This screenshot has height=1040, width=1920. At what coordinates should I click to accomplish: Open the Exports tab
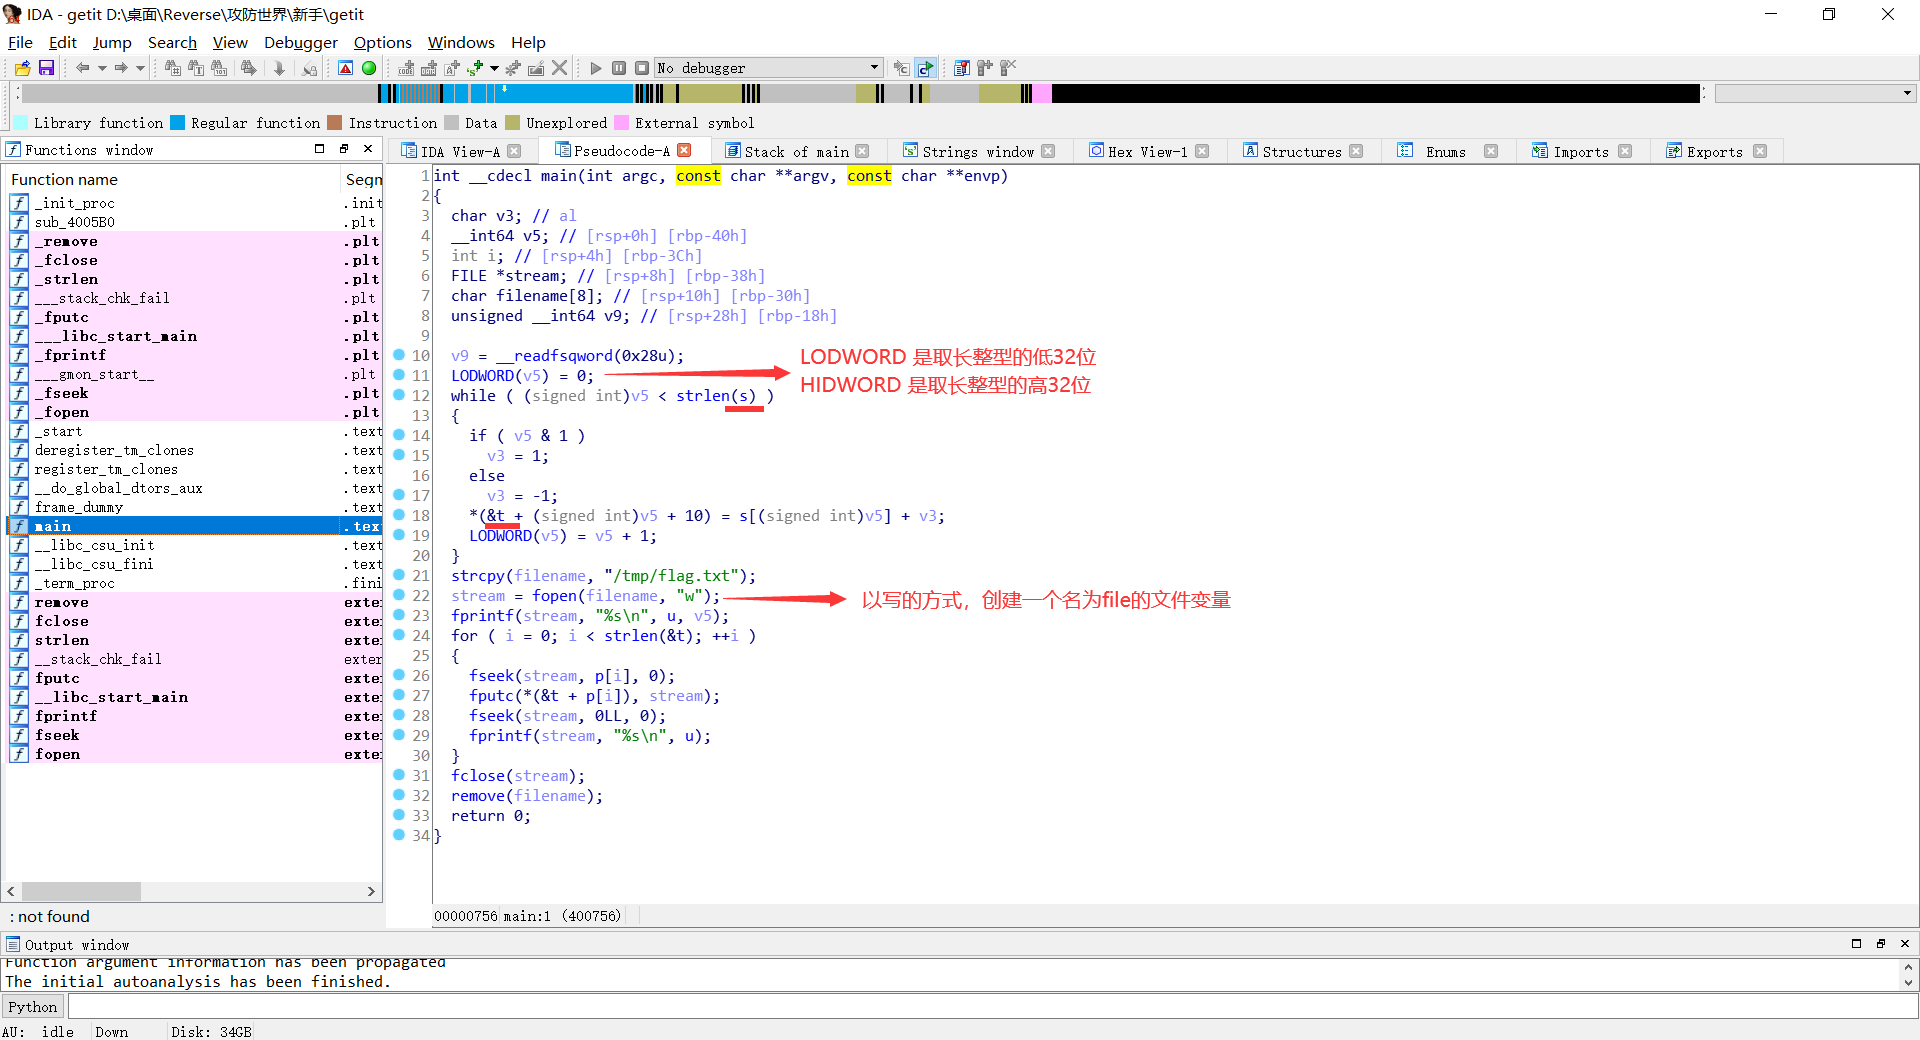coord(1714,151)
